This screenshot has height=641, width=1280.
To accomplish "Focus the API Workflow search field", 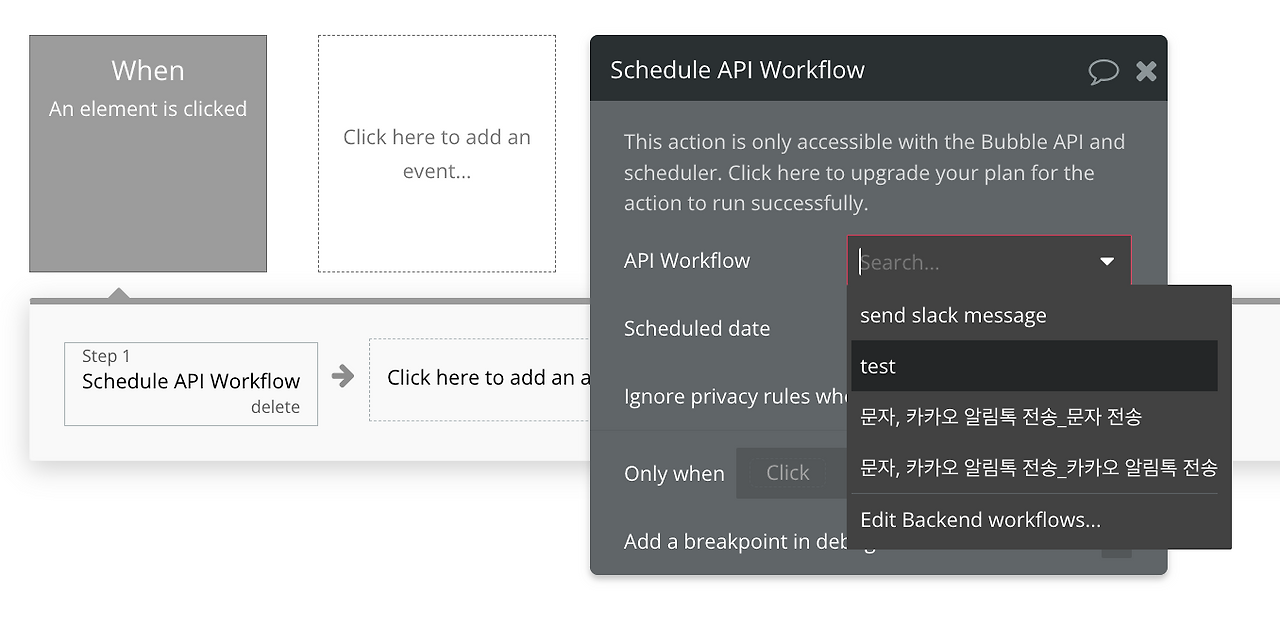I will [x=975, y=262].
